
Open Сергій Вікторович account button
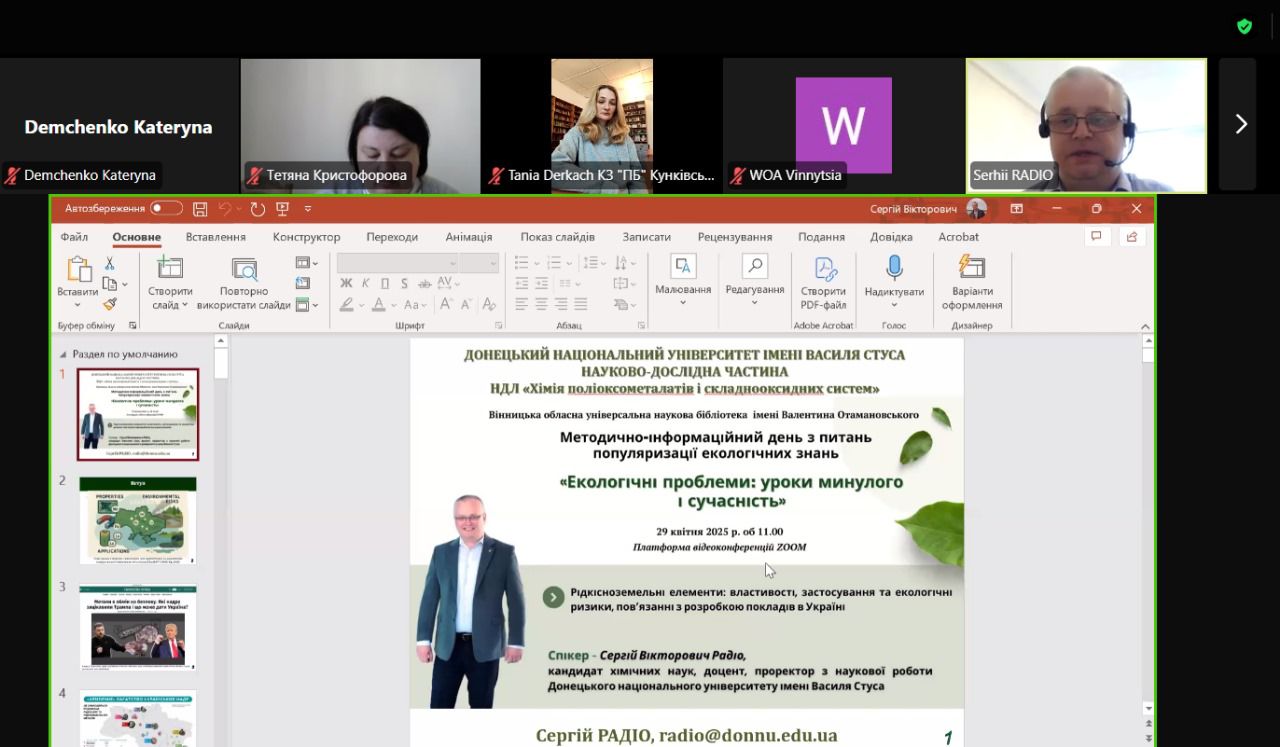click(927, 209)
